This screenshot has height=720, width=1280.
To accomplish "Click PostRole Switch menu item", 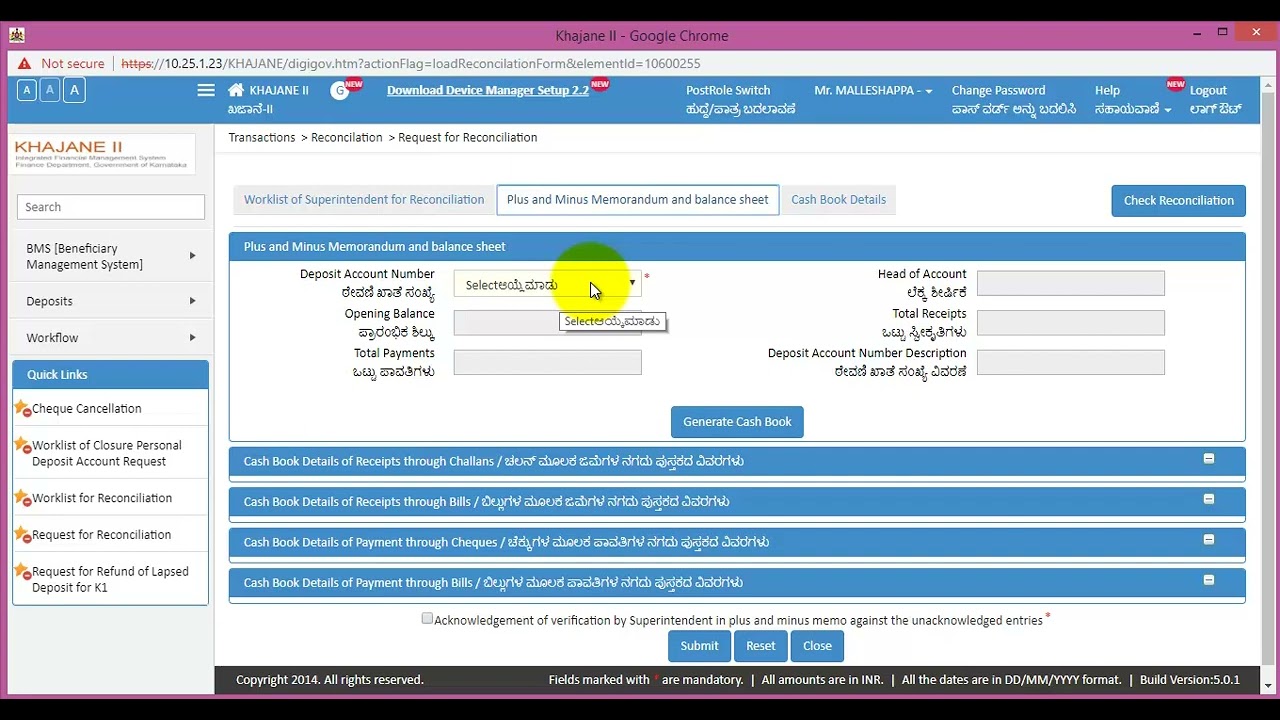I will tap(740, 100).
